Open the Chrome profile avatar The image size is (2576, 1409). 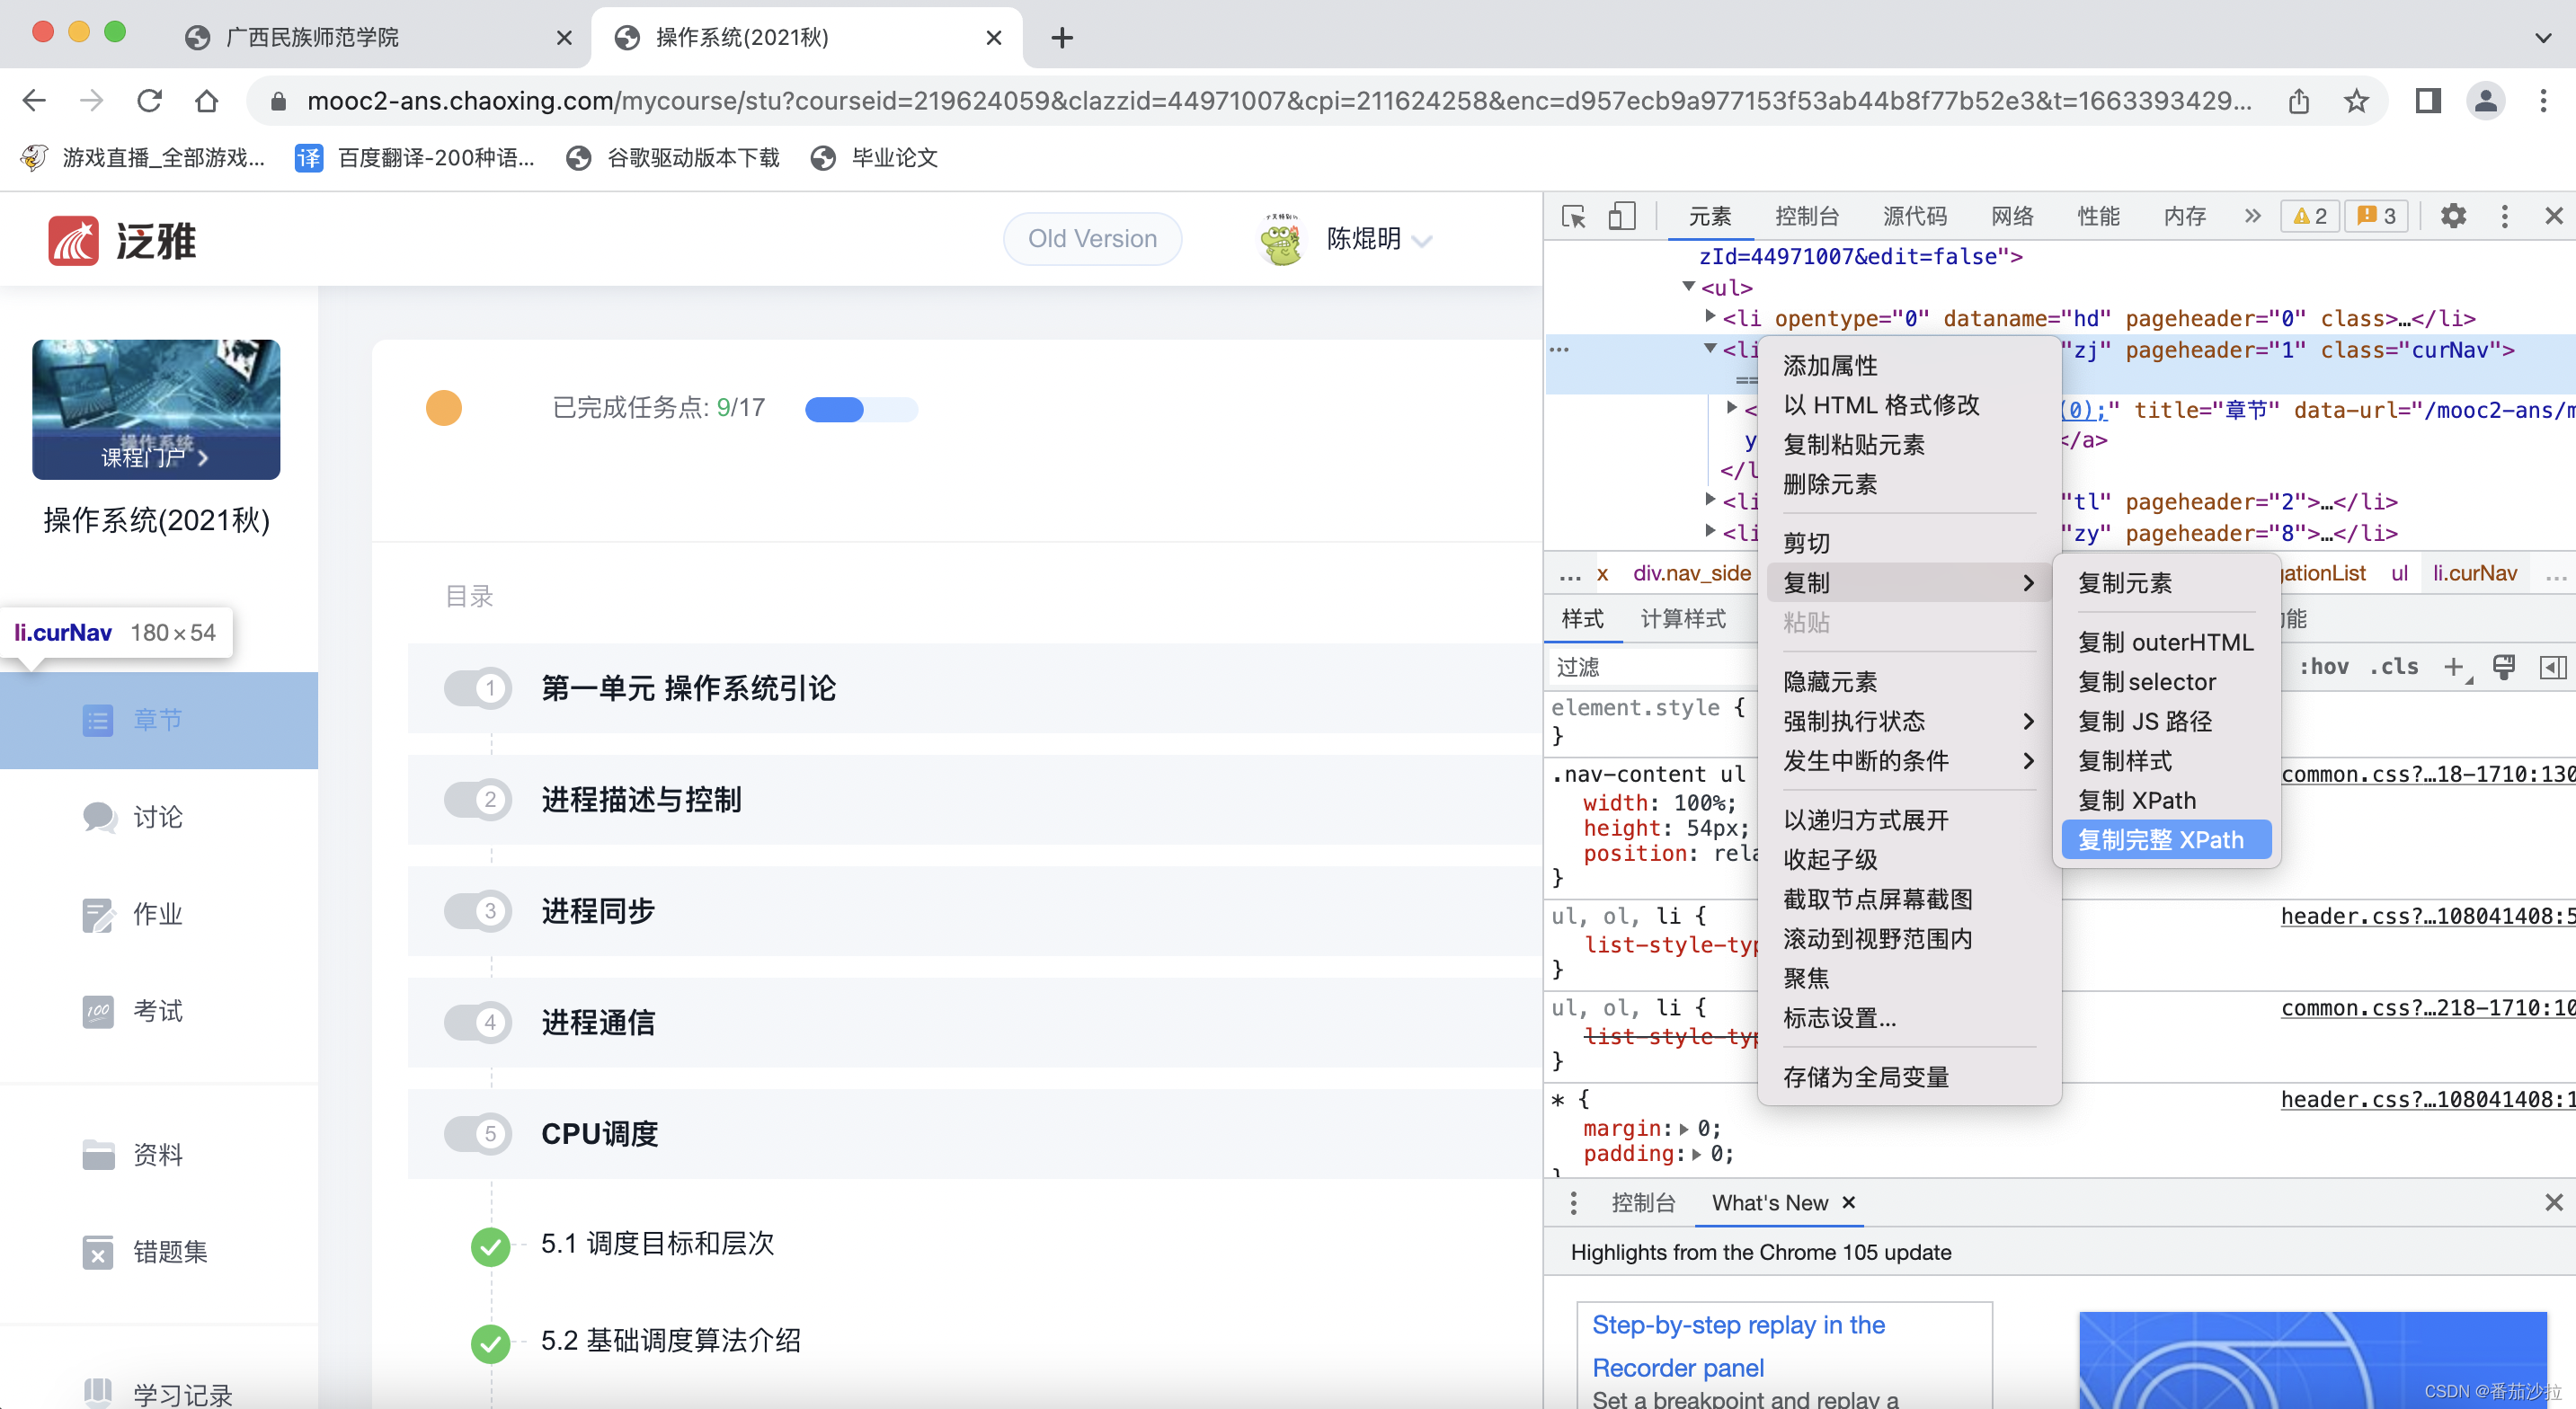tap(2485, 100)
